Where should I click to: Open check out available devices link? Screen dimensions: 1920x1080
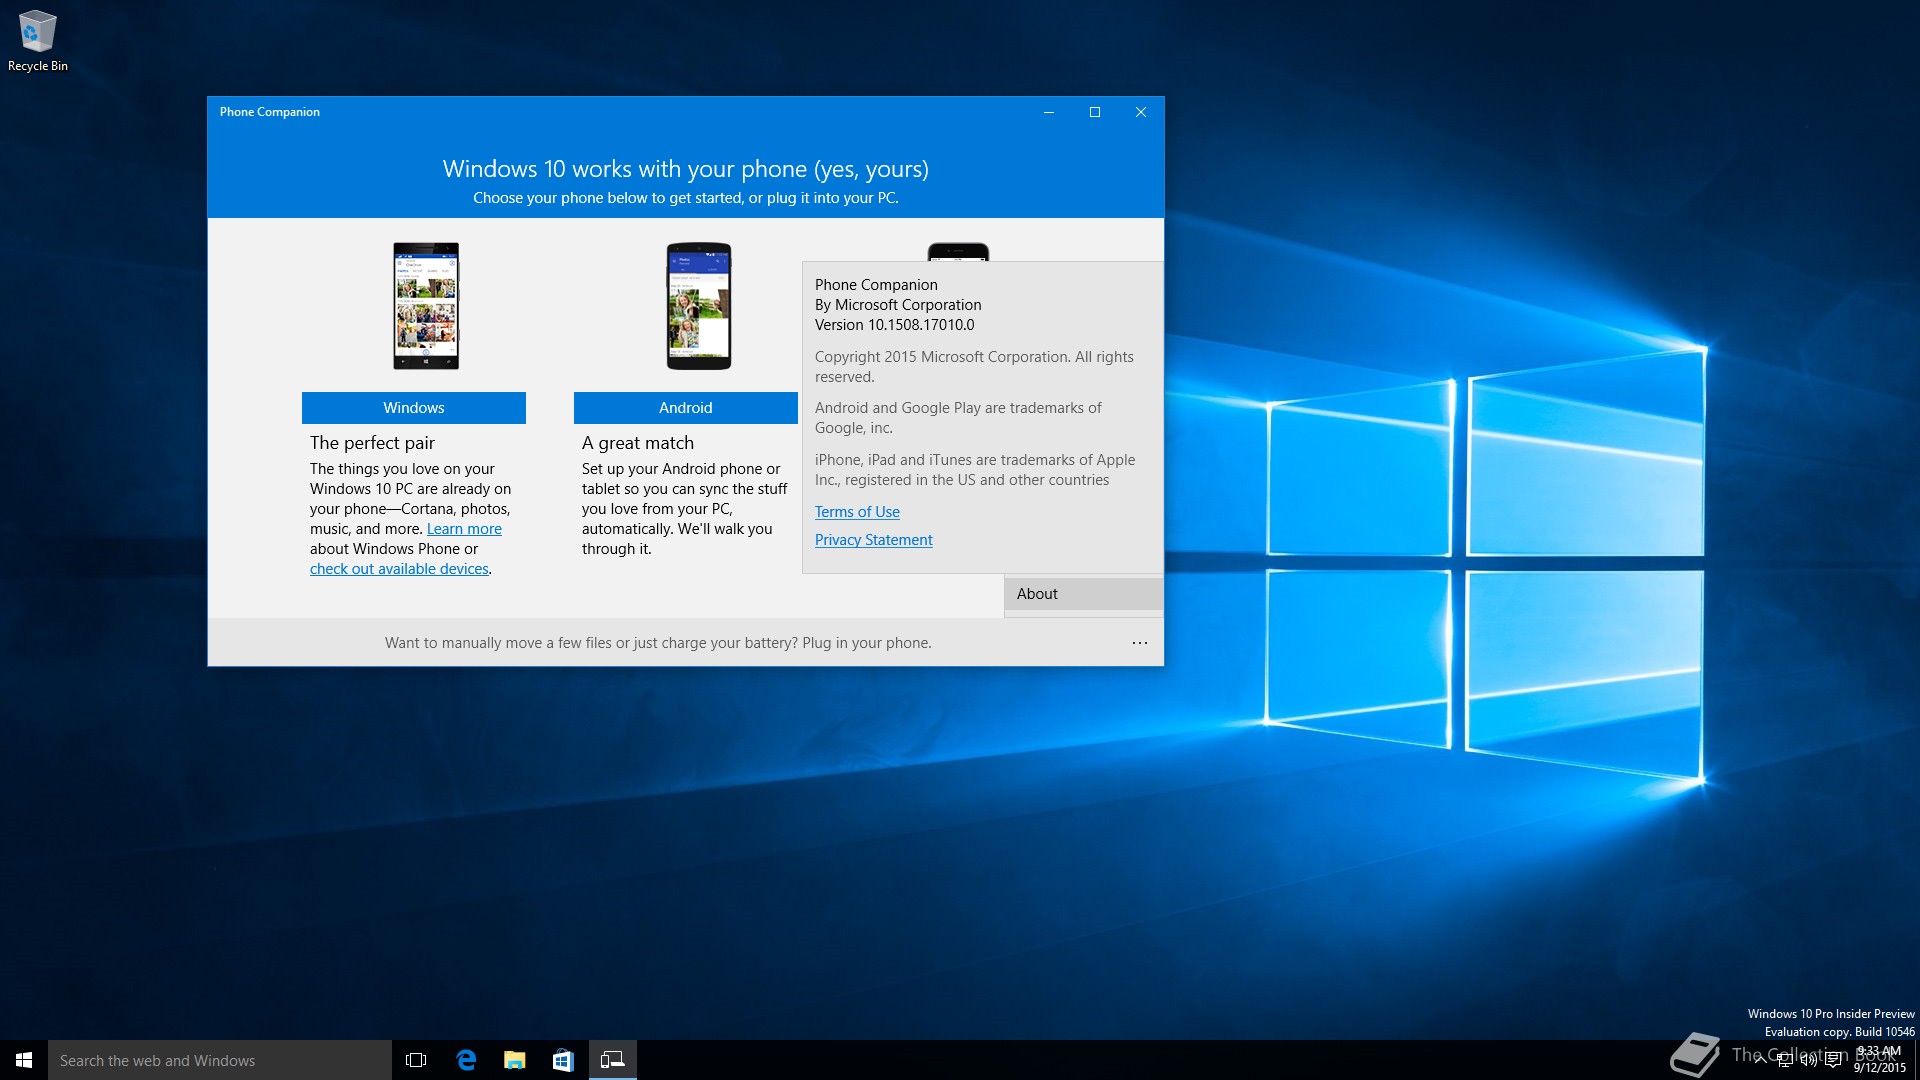[399, 569]
